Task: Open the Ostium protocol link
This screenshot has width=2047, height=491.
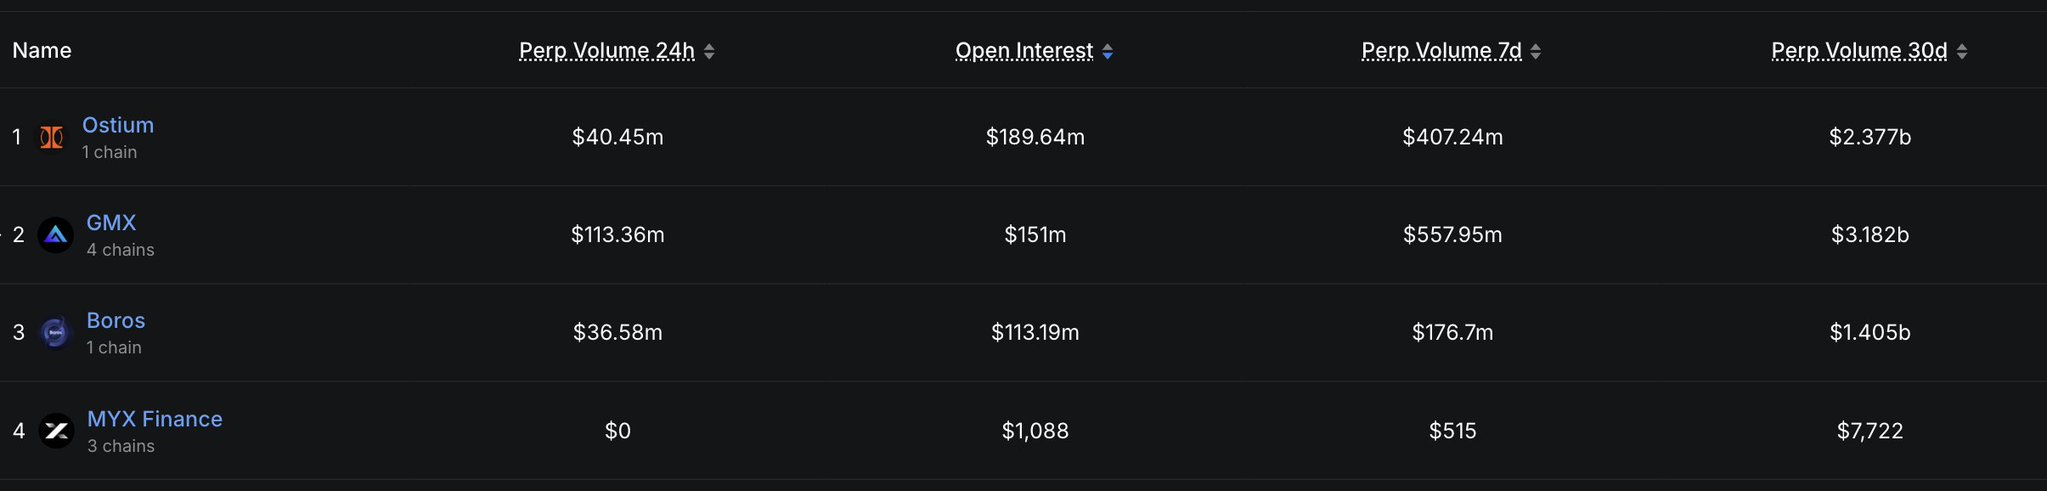Action: click(118, 125)
